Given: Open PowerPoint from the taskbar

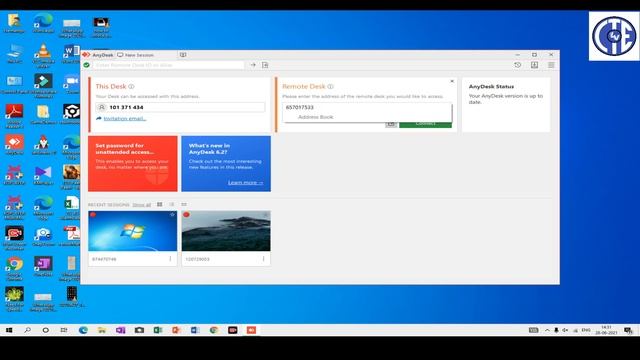Looking at the screenshot, I should (176, 330).
